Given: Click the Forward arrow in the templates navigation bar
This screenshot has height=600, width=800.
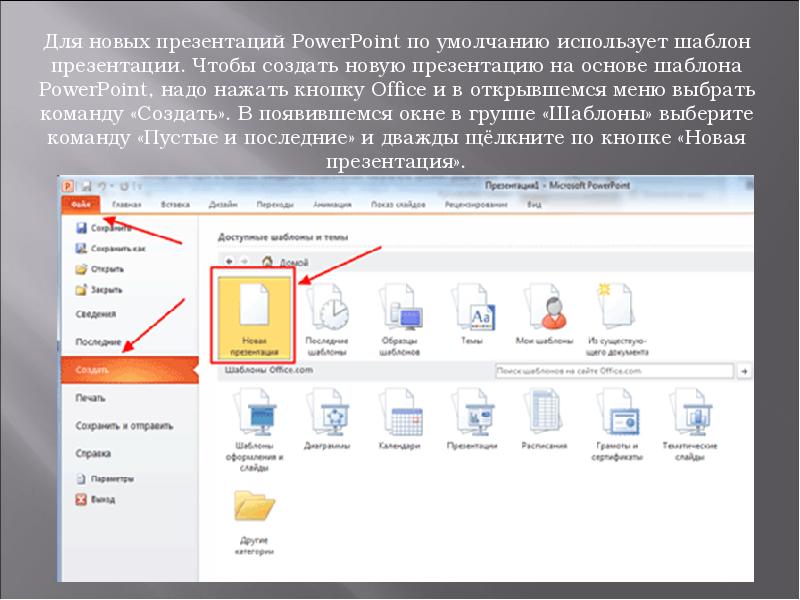Looking at the screenshot, I should coord(245,261).
